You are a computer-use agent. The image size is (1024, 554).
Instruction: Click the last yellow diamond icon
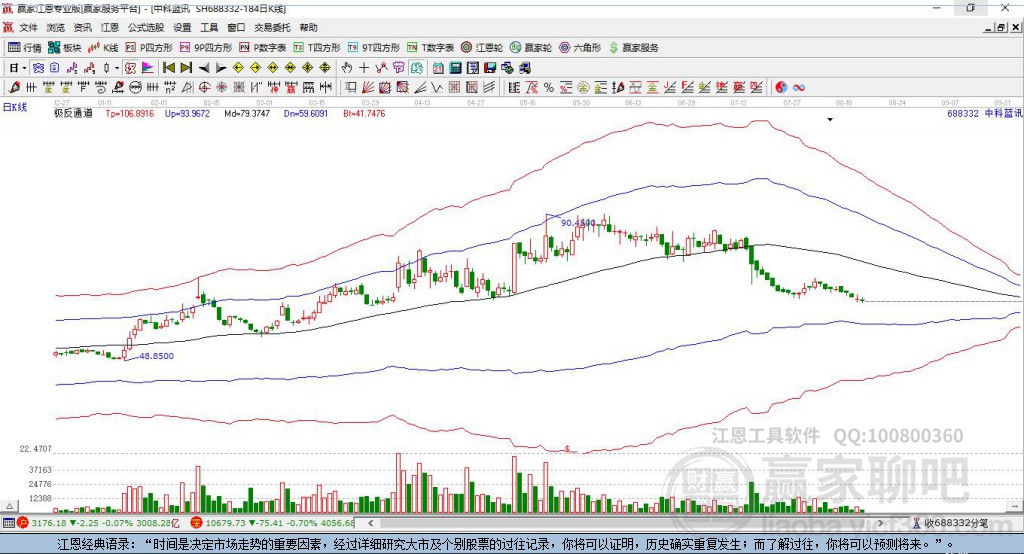coord(325,68)
